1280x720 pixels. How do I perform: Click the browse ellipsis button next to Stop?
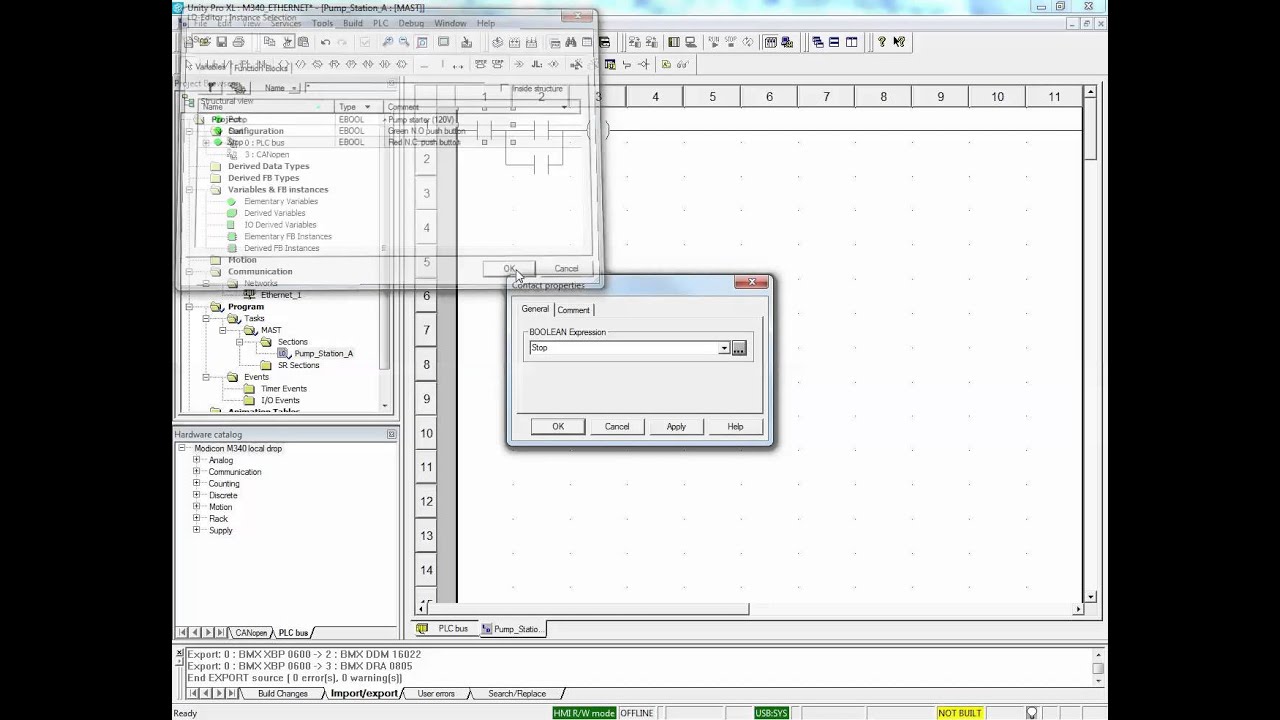(739, 348)
